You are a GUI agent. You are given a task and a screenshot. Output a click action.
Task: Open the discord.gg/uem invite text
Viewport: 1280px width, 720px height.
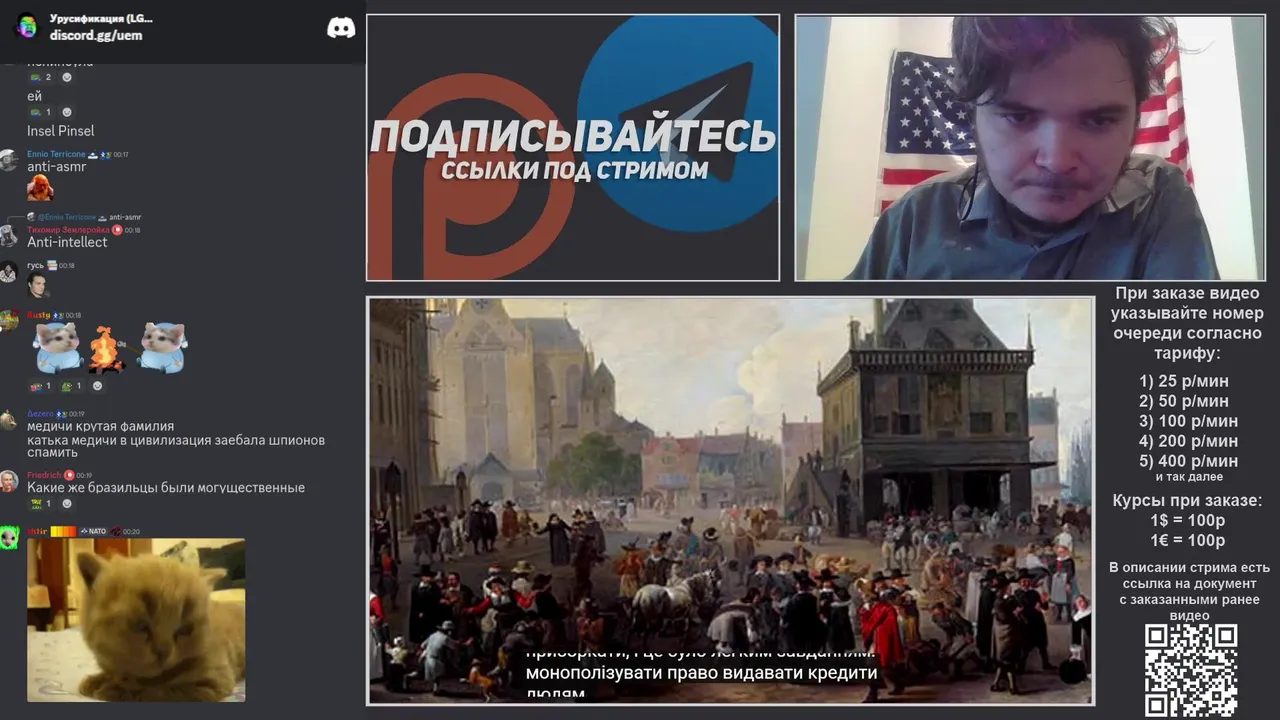tap(96, 35)
